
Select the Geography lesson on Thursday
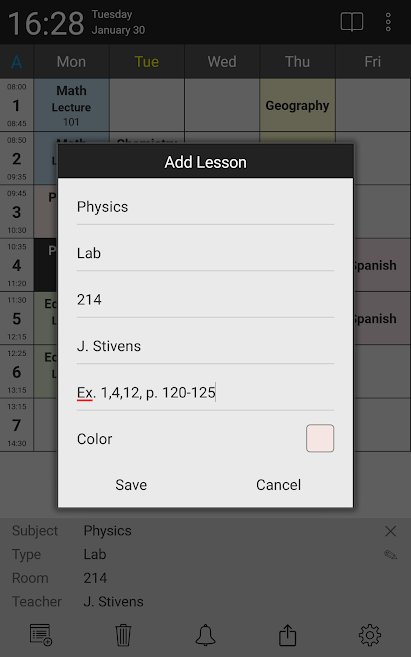pyautogui.click(x=297, y=105)
